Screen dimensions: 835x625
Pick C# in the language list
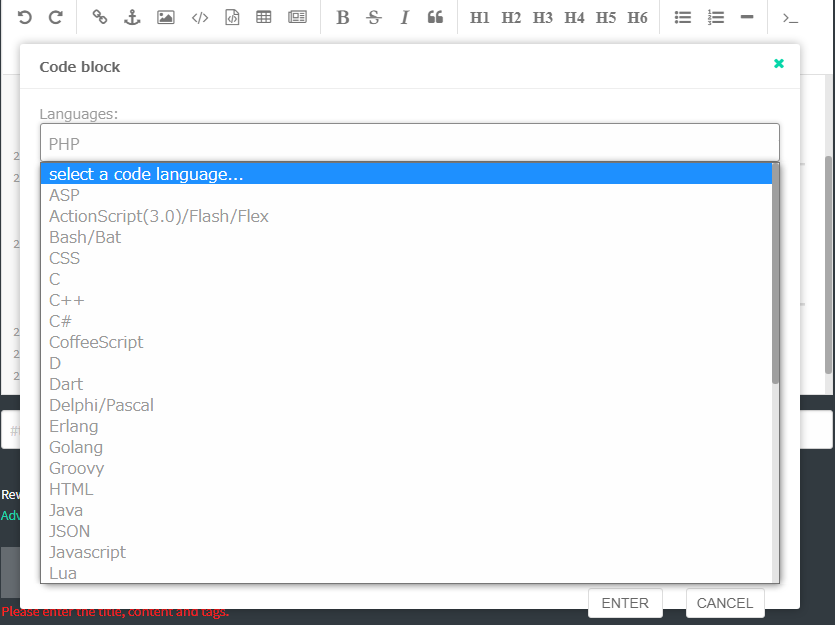coord(406,321)
